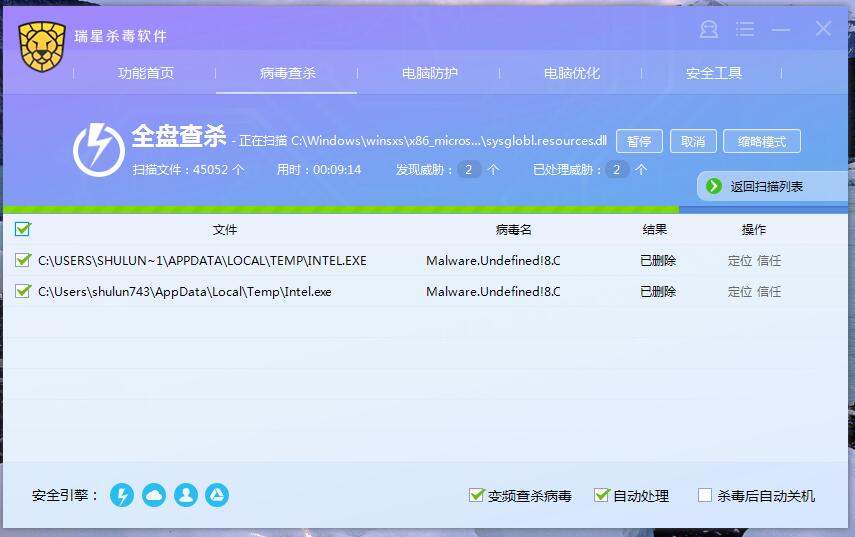This screenshot has width=855, height=537.
Task: Open the 安全工具 tab
Action: pos(714,73)
